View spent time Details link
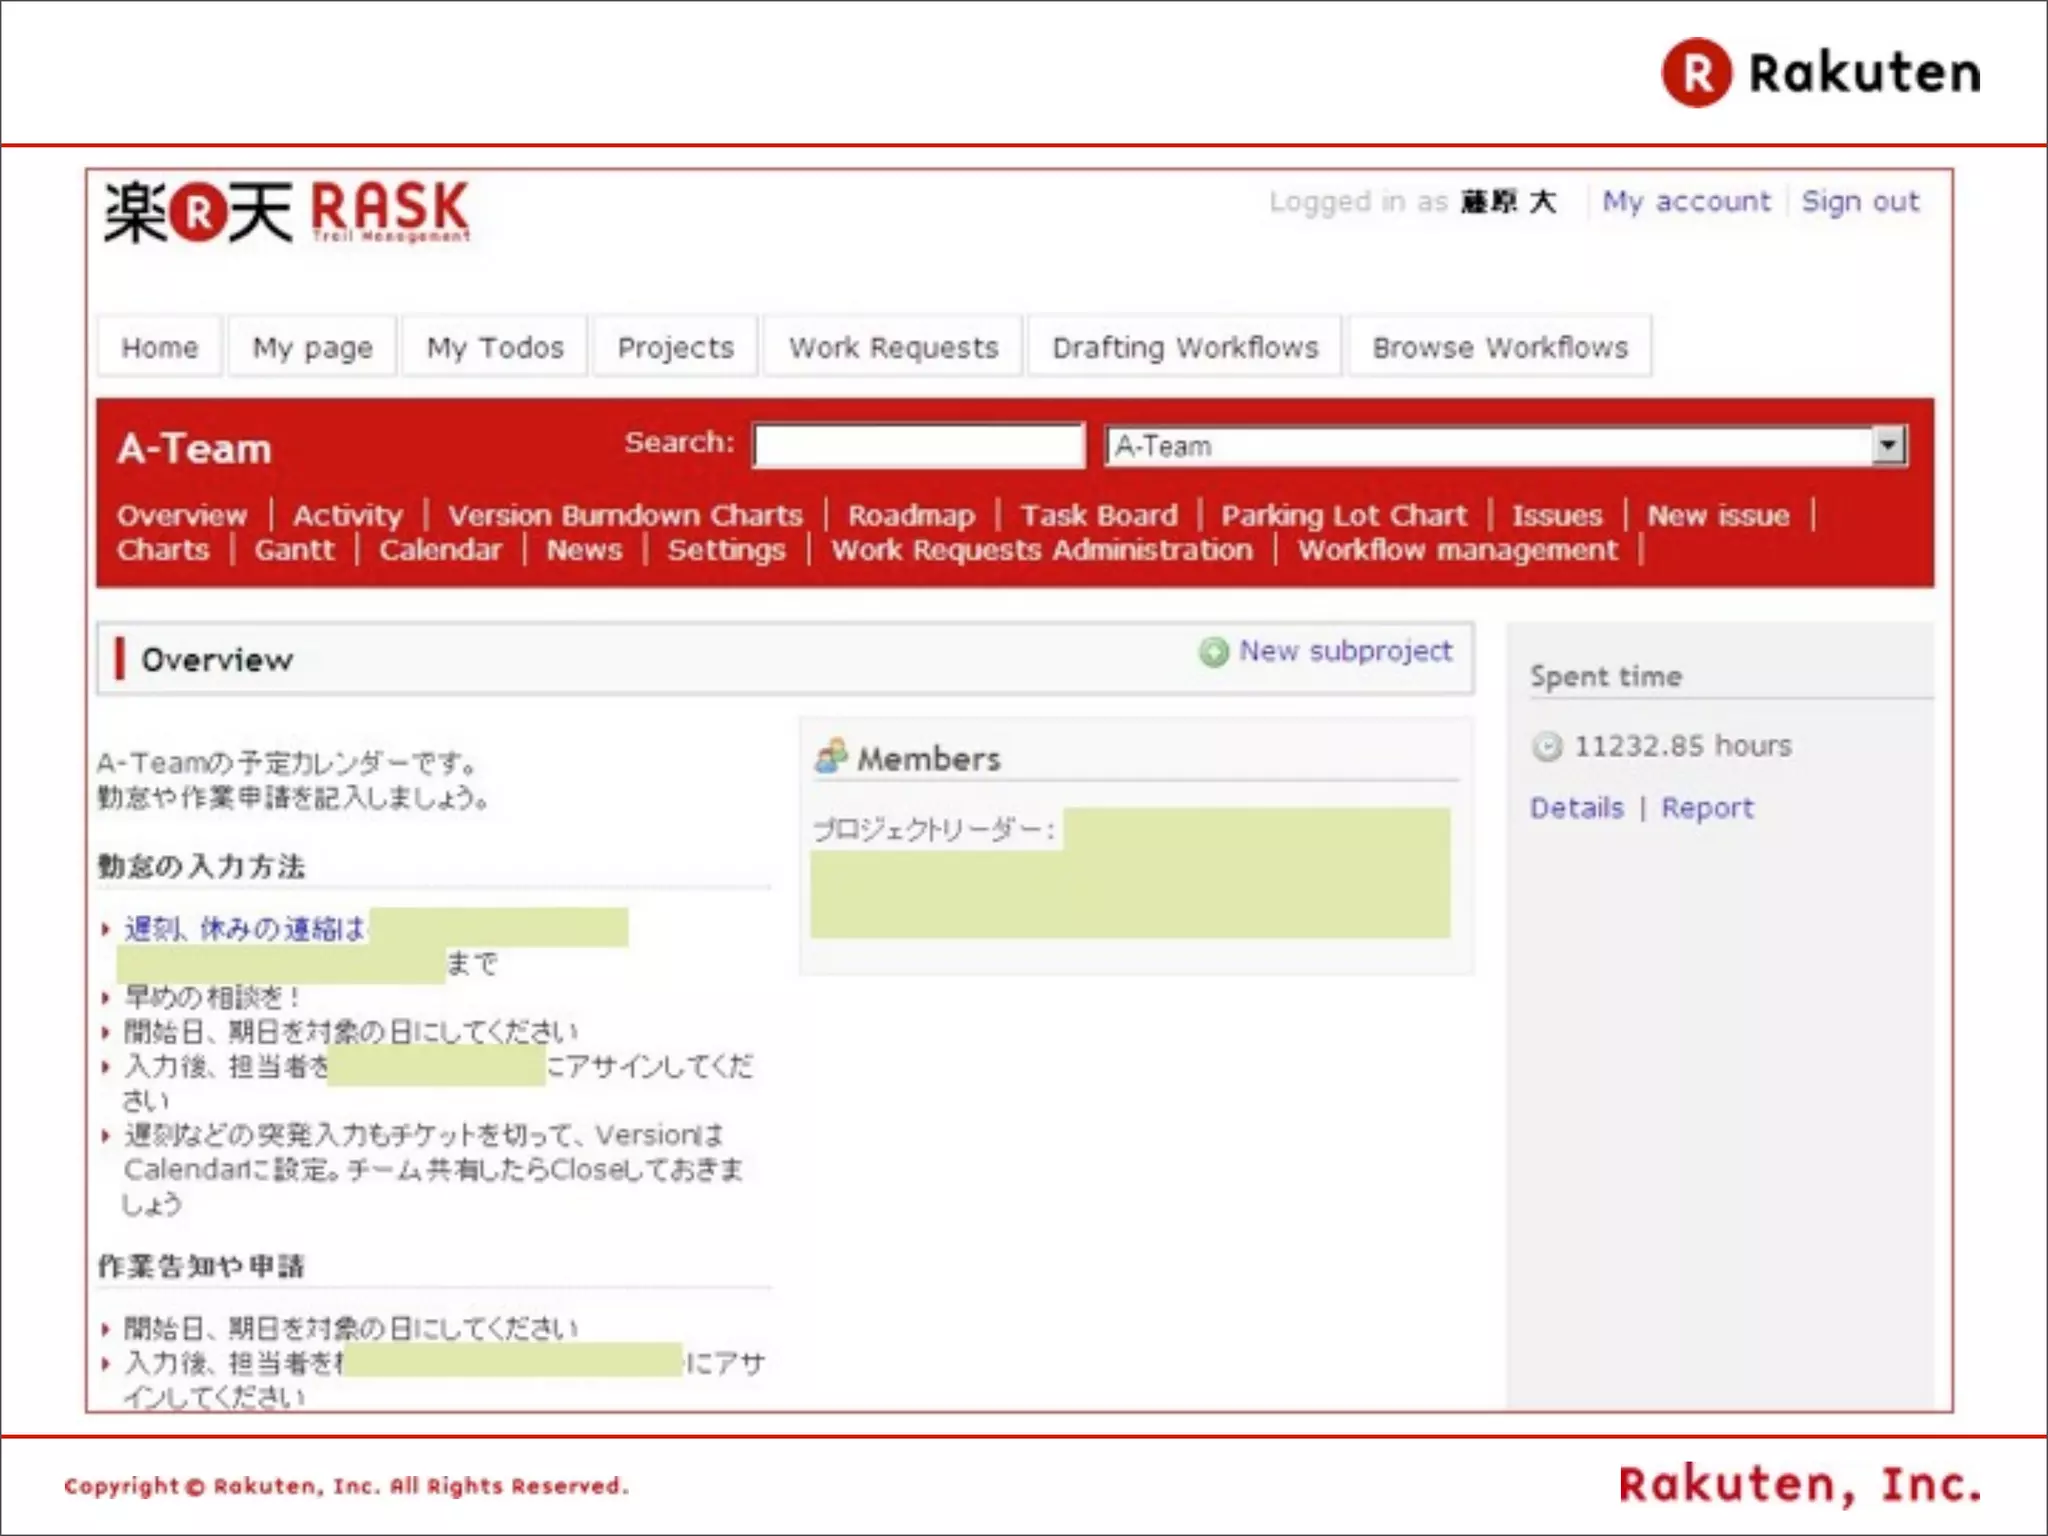2048x1536 pixels. 1576,808
